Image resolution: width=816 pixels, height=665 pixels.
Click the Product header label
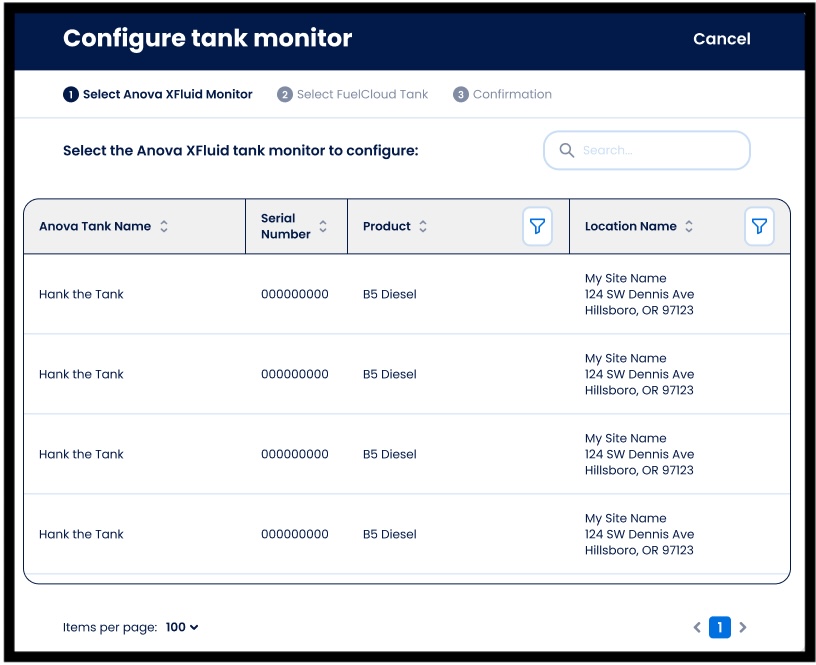click(x=387, y=226)
